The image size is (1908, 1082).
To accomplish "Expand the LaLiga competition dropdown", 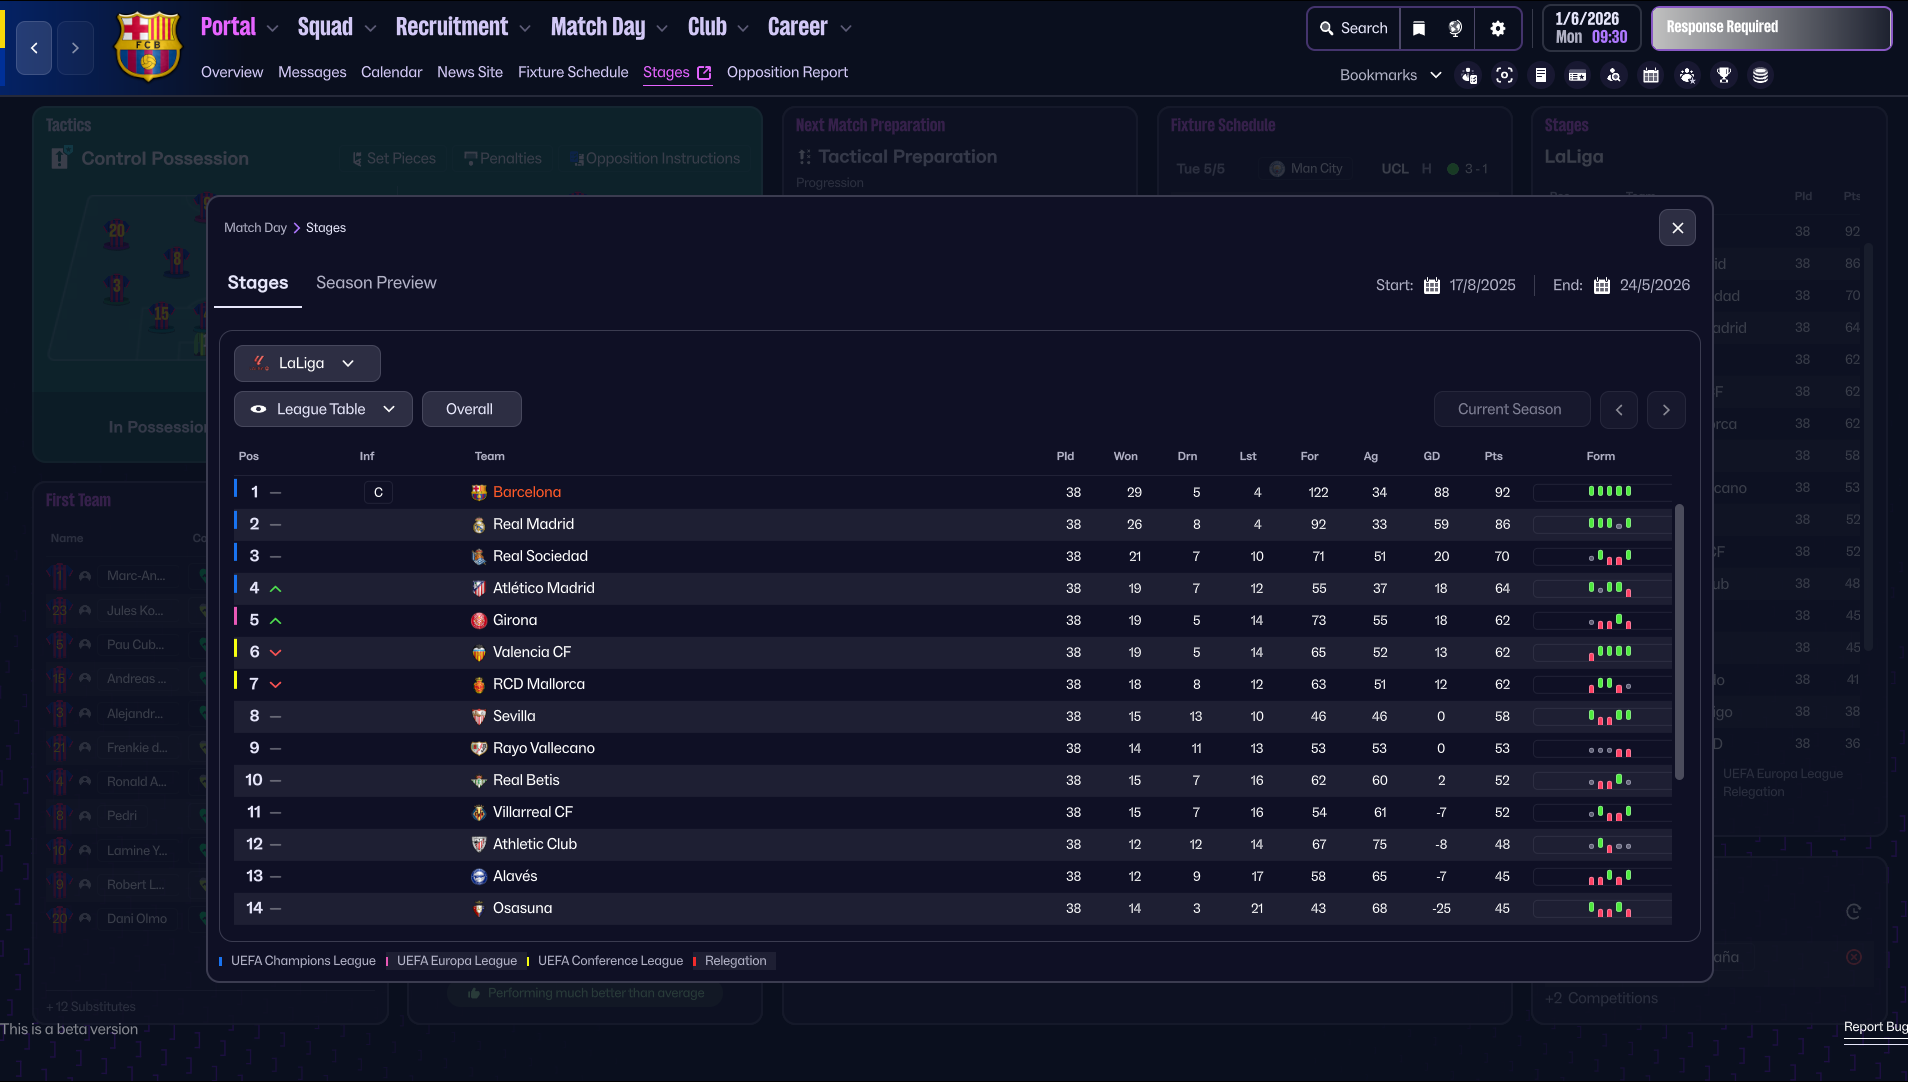I will click(x=306, y=363).
